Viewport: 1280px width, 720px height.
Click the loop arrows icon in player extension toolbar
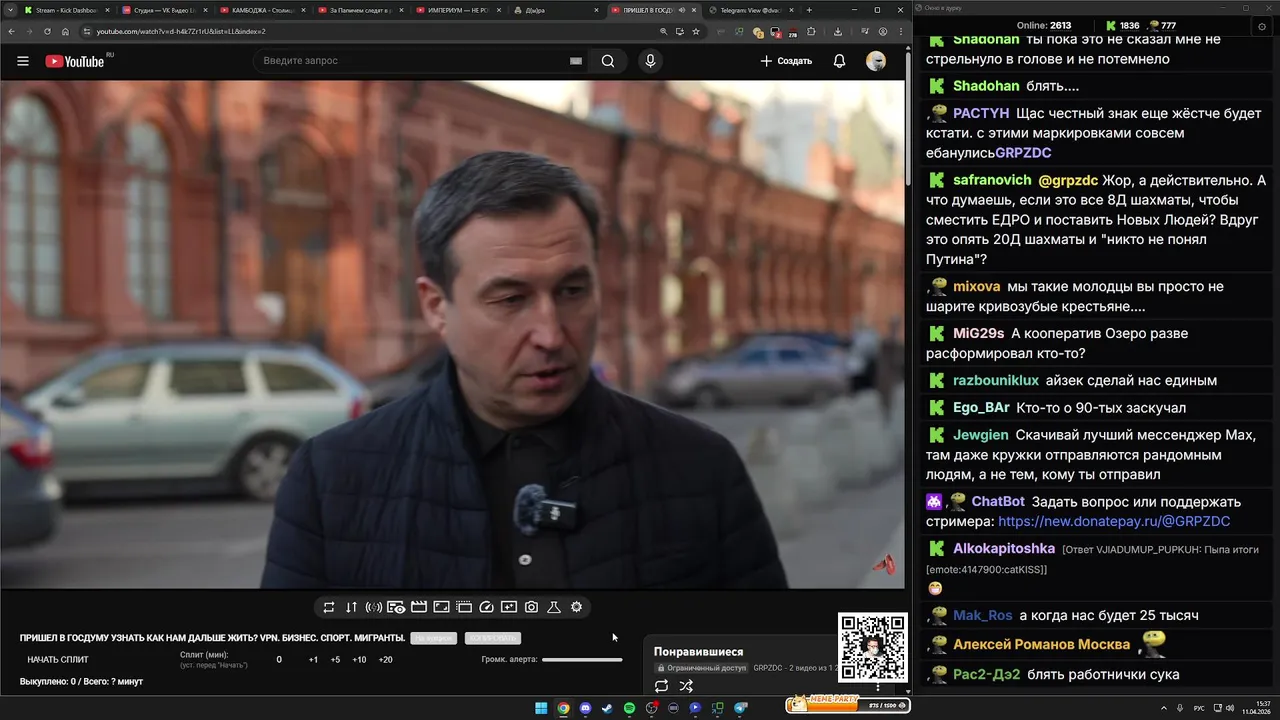point(329,607)
